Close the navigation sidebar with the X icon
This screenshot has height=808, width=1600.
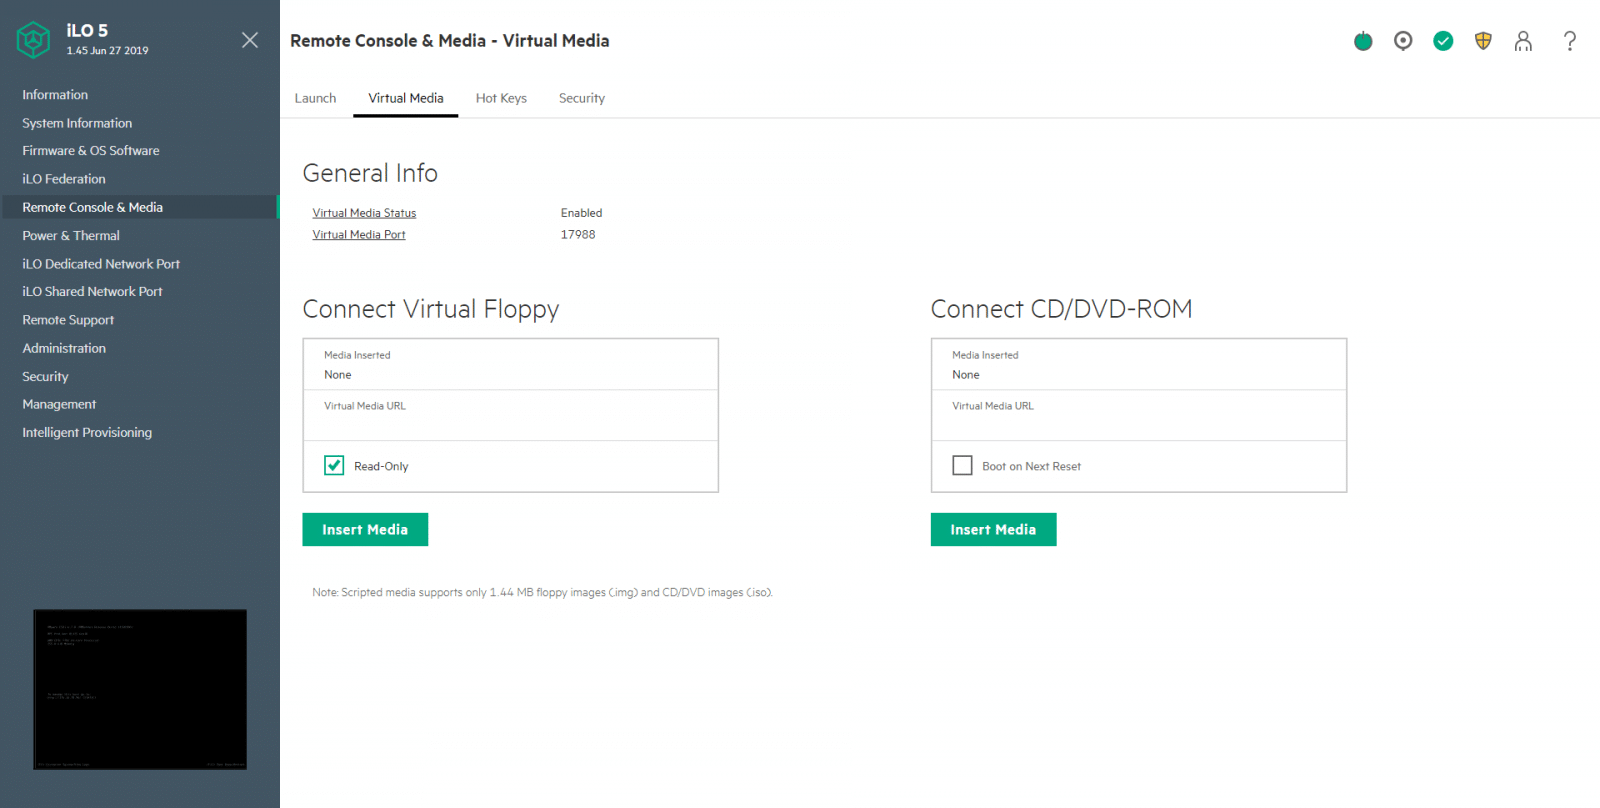250,40
